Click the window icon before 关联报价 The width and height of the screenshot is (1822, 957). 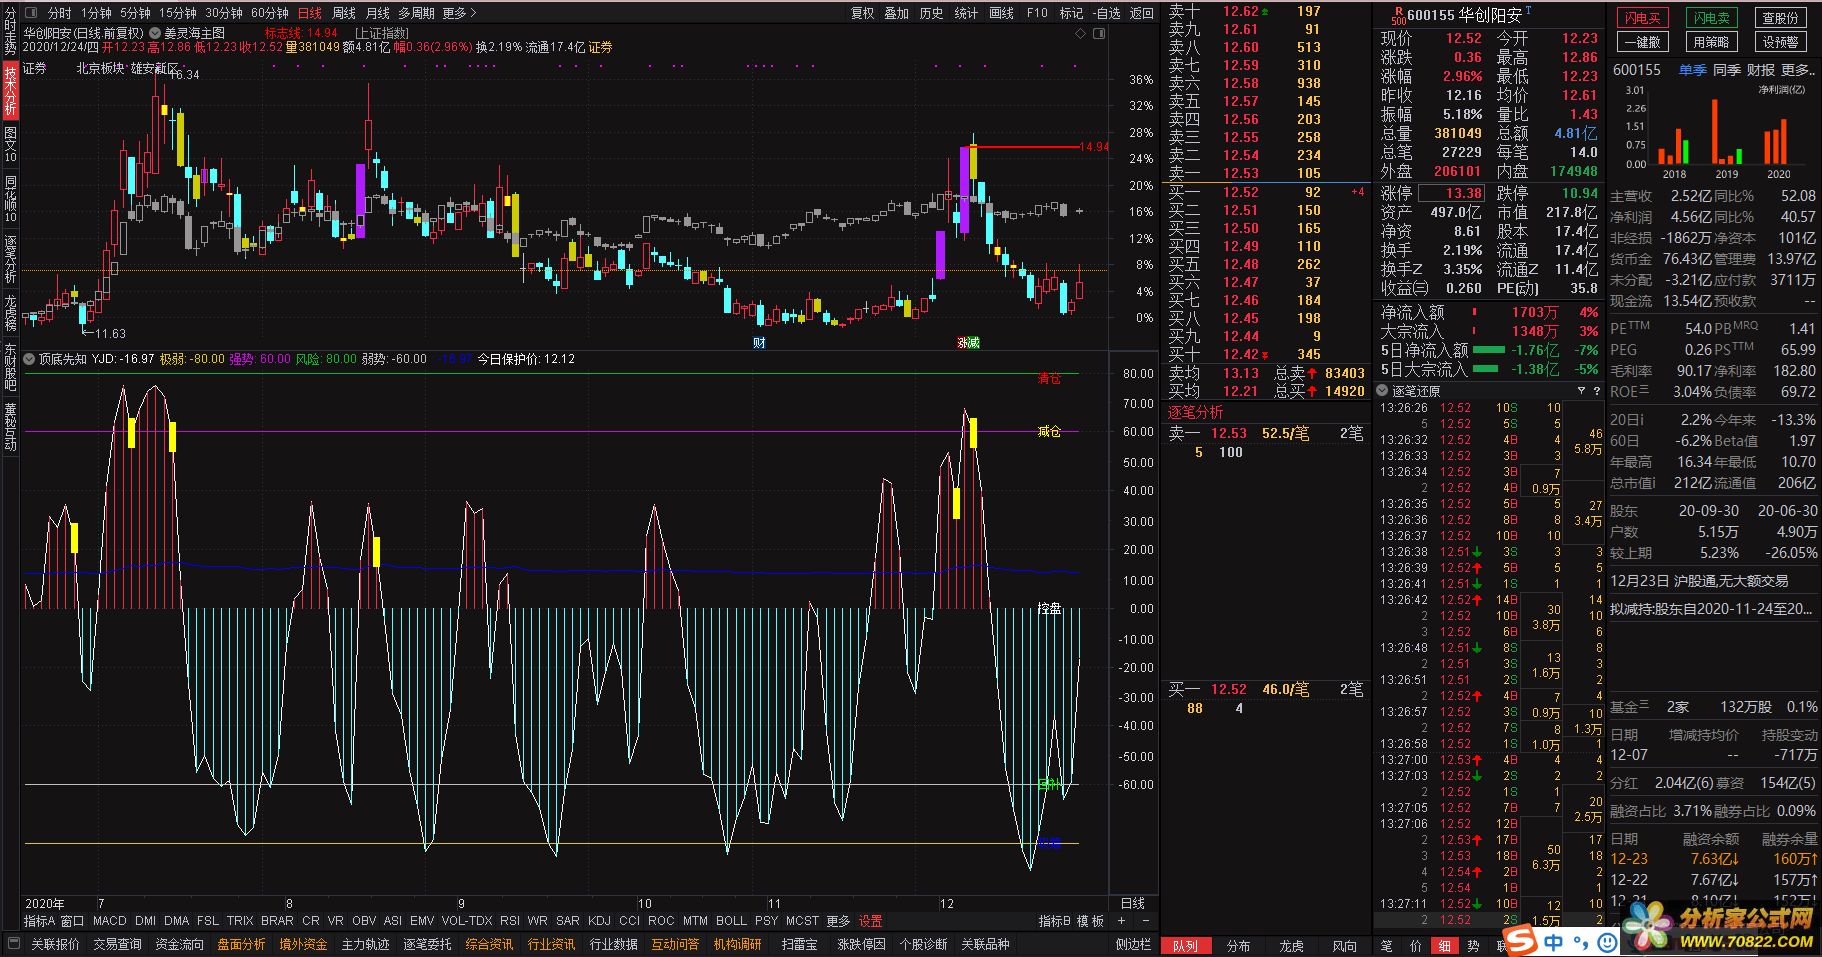[14, 943]
